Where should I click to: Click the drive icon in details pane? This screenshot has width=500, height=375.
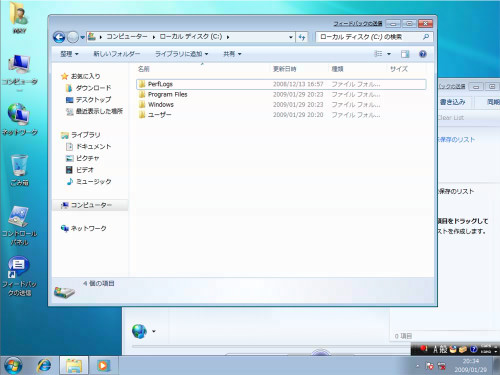(64, 292)
